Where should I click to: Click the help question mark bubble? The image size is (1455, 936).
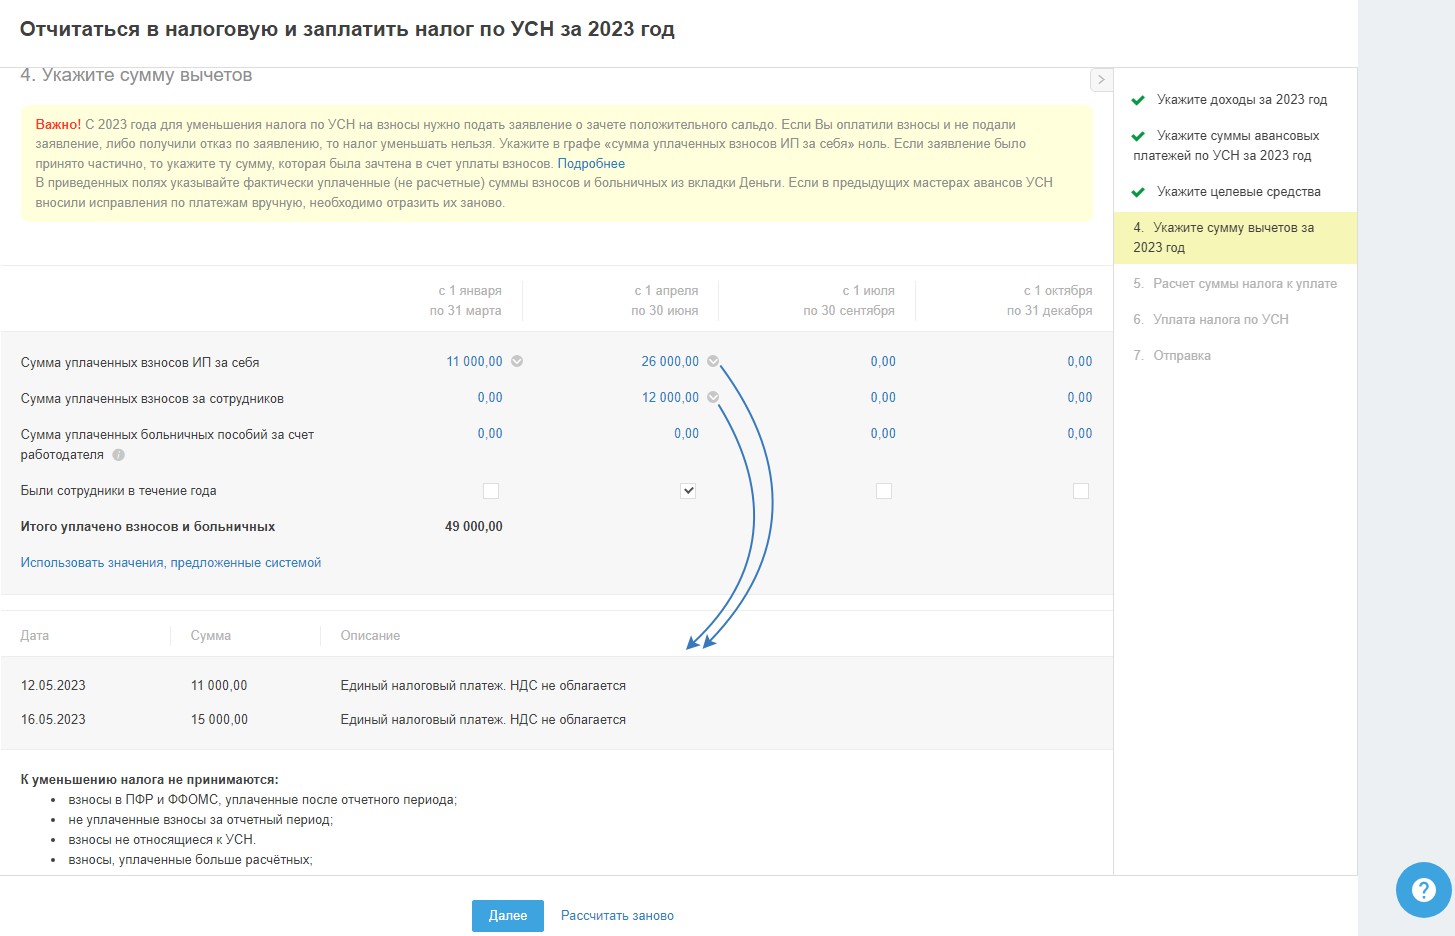(x=1423, y=889)
